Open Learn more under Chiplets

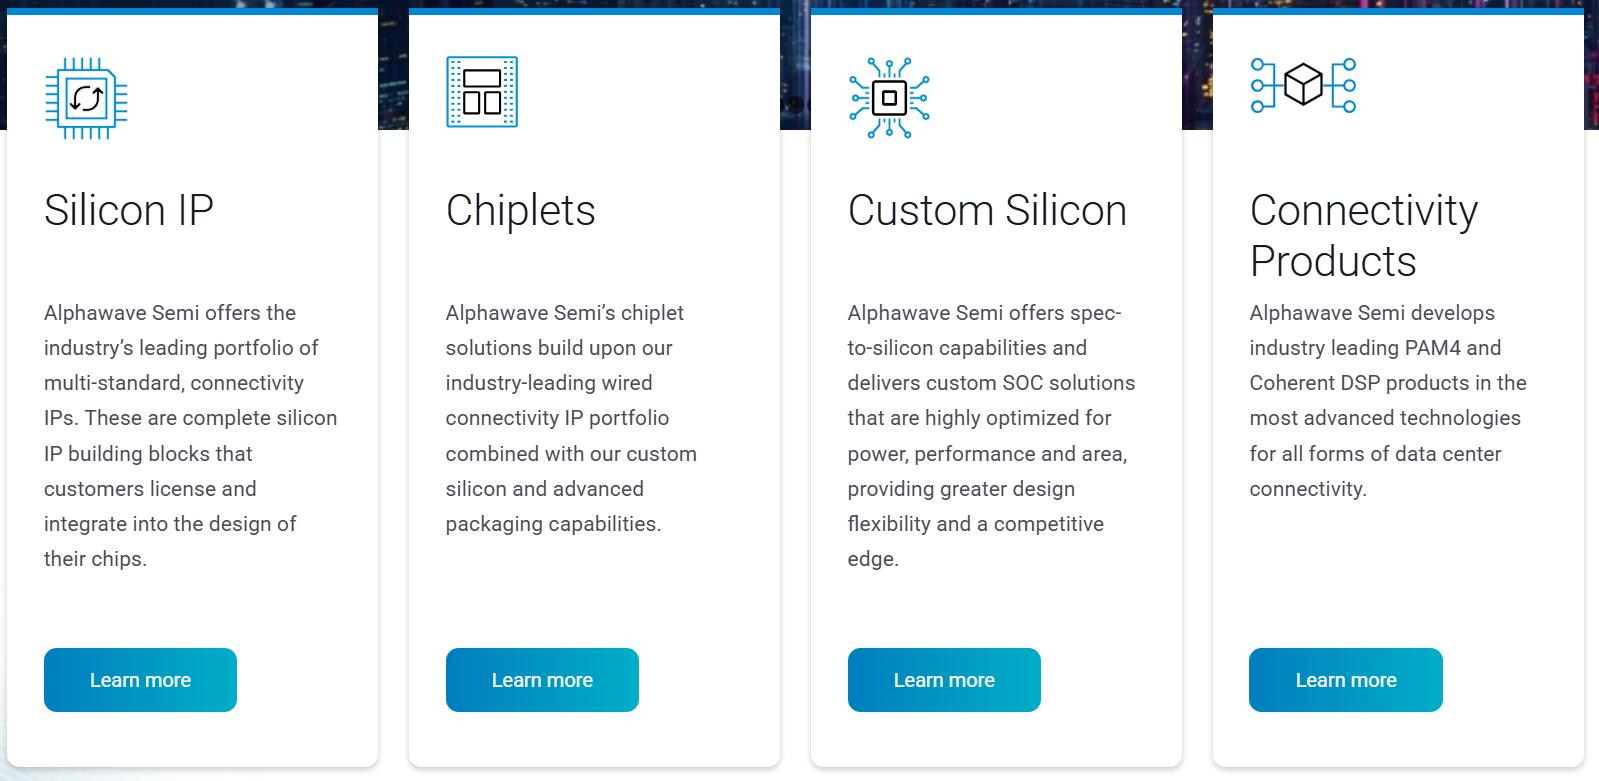click(x=542, y=680)
